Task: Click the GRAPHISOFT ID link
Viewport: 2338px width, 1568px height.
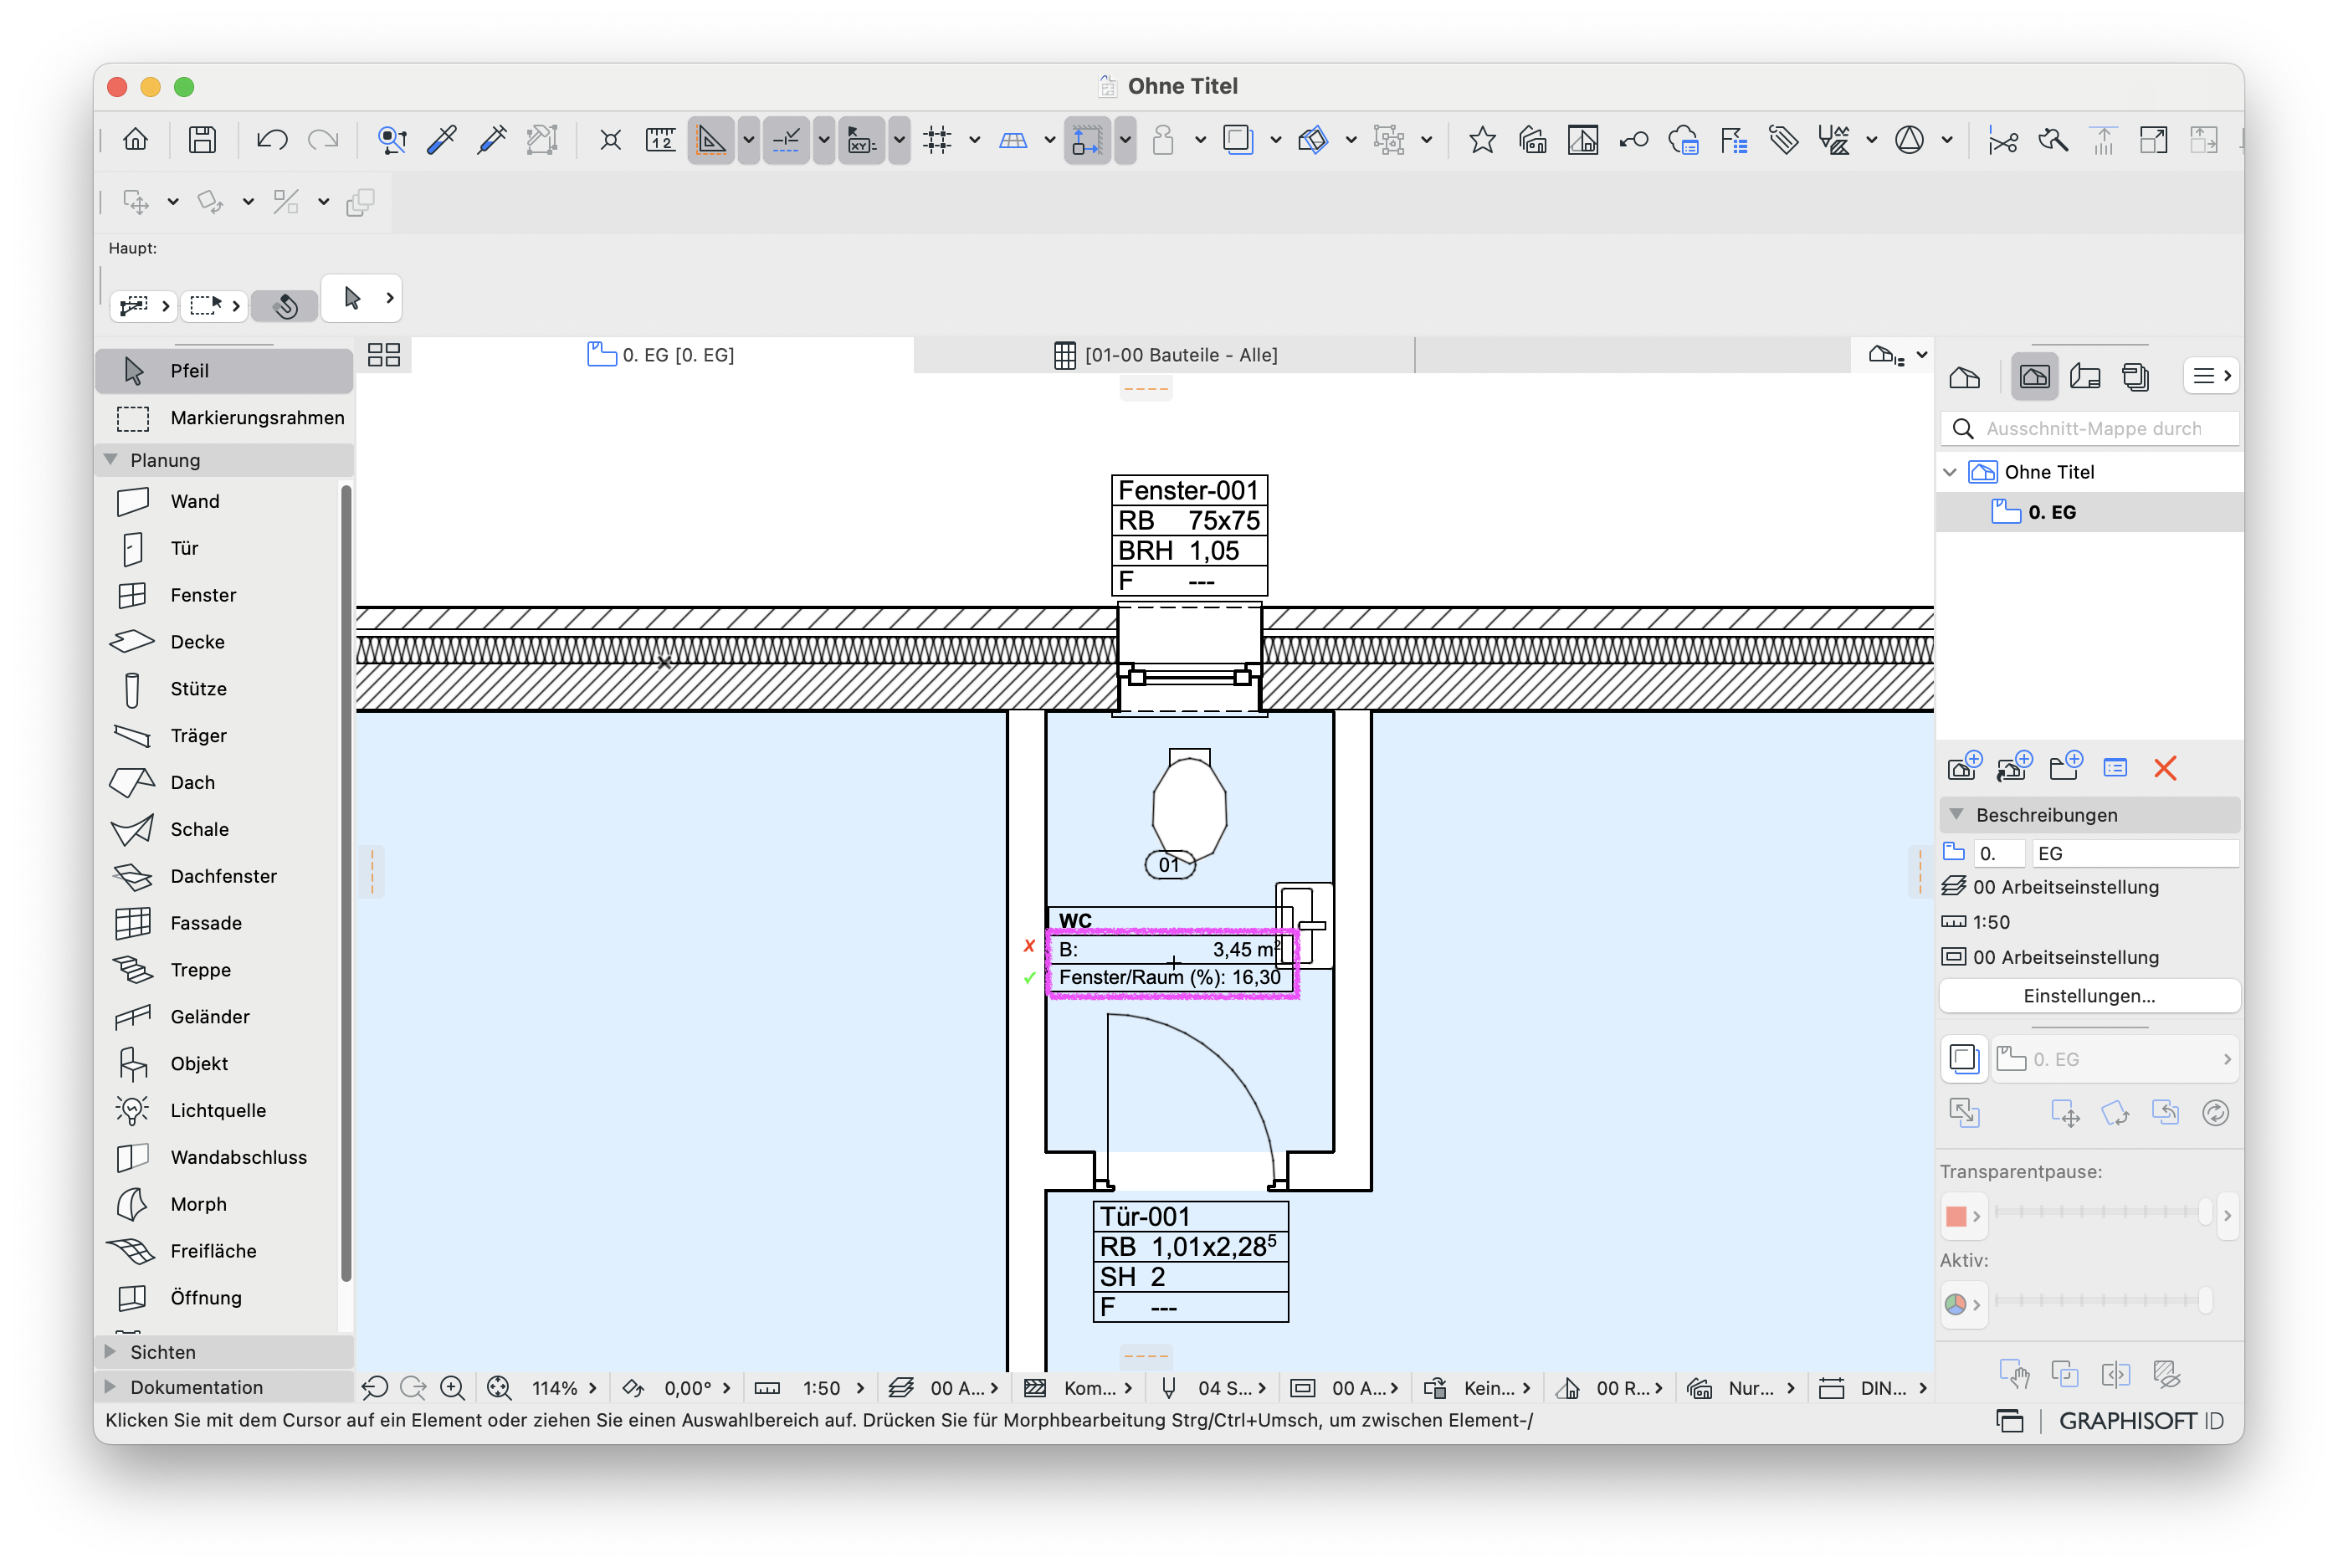Action: (2140, 1421)
